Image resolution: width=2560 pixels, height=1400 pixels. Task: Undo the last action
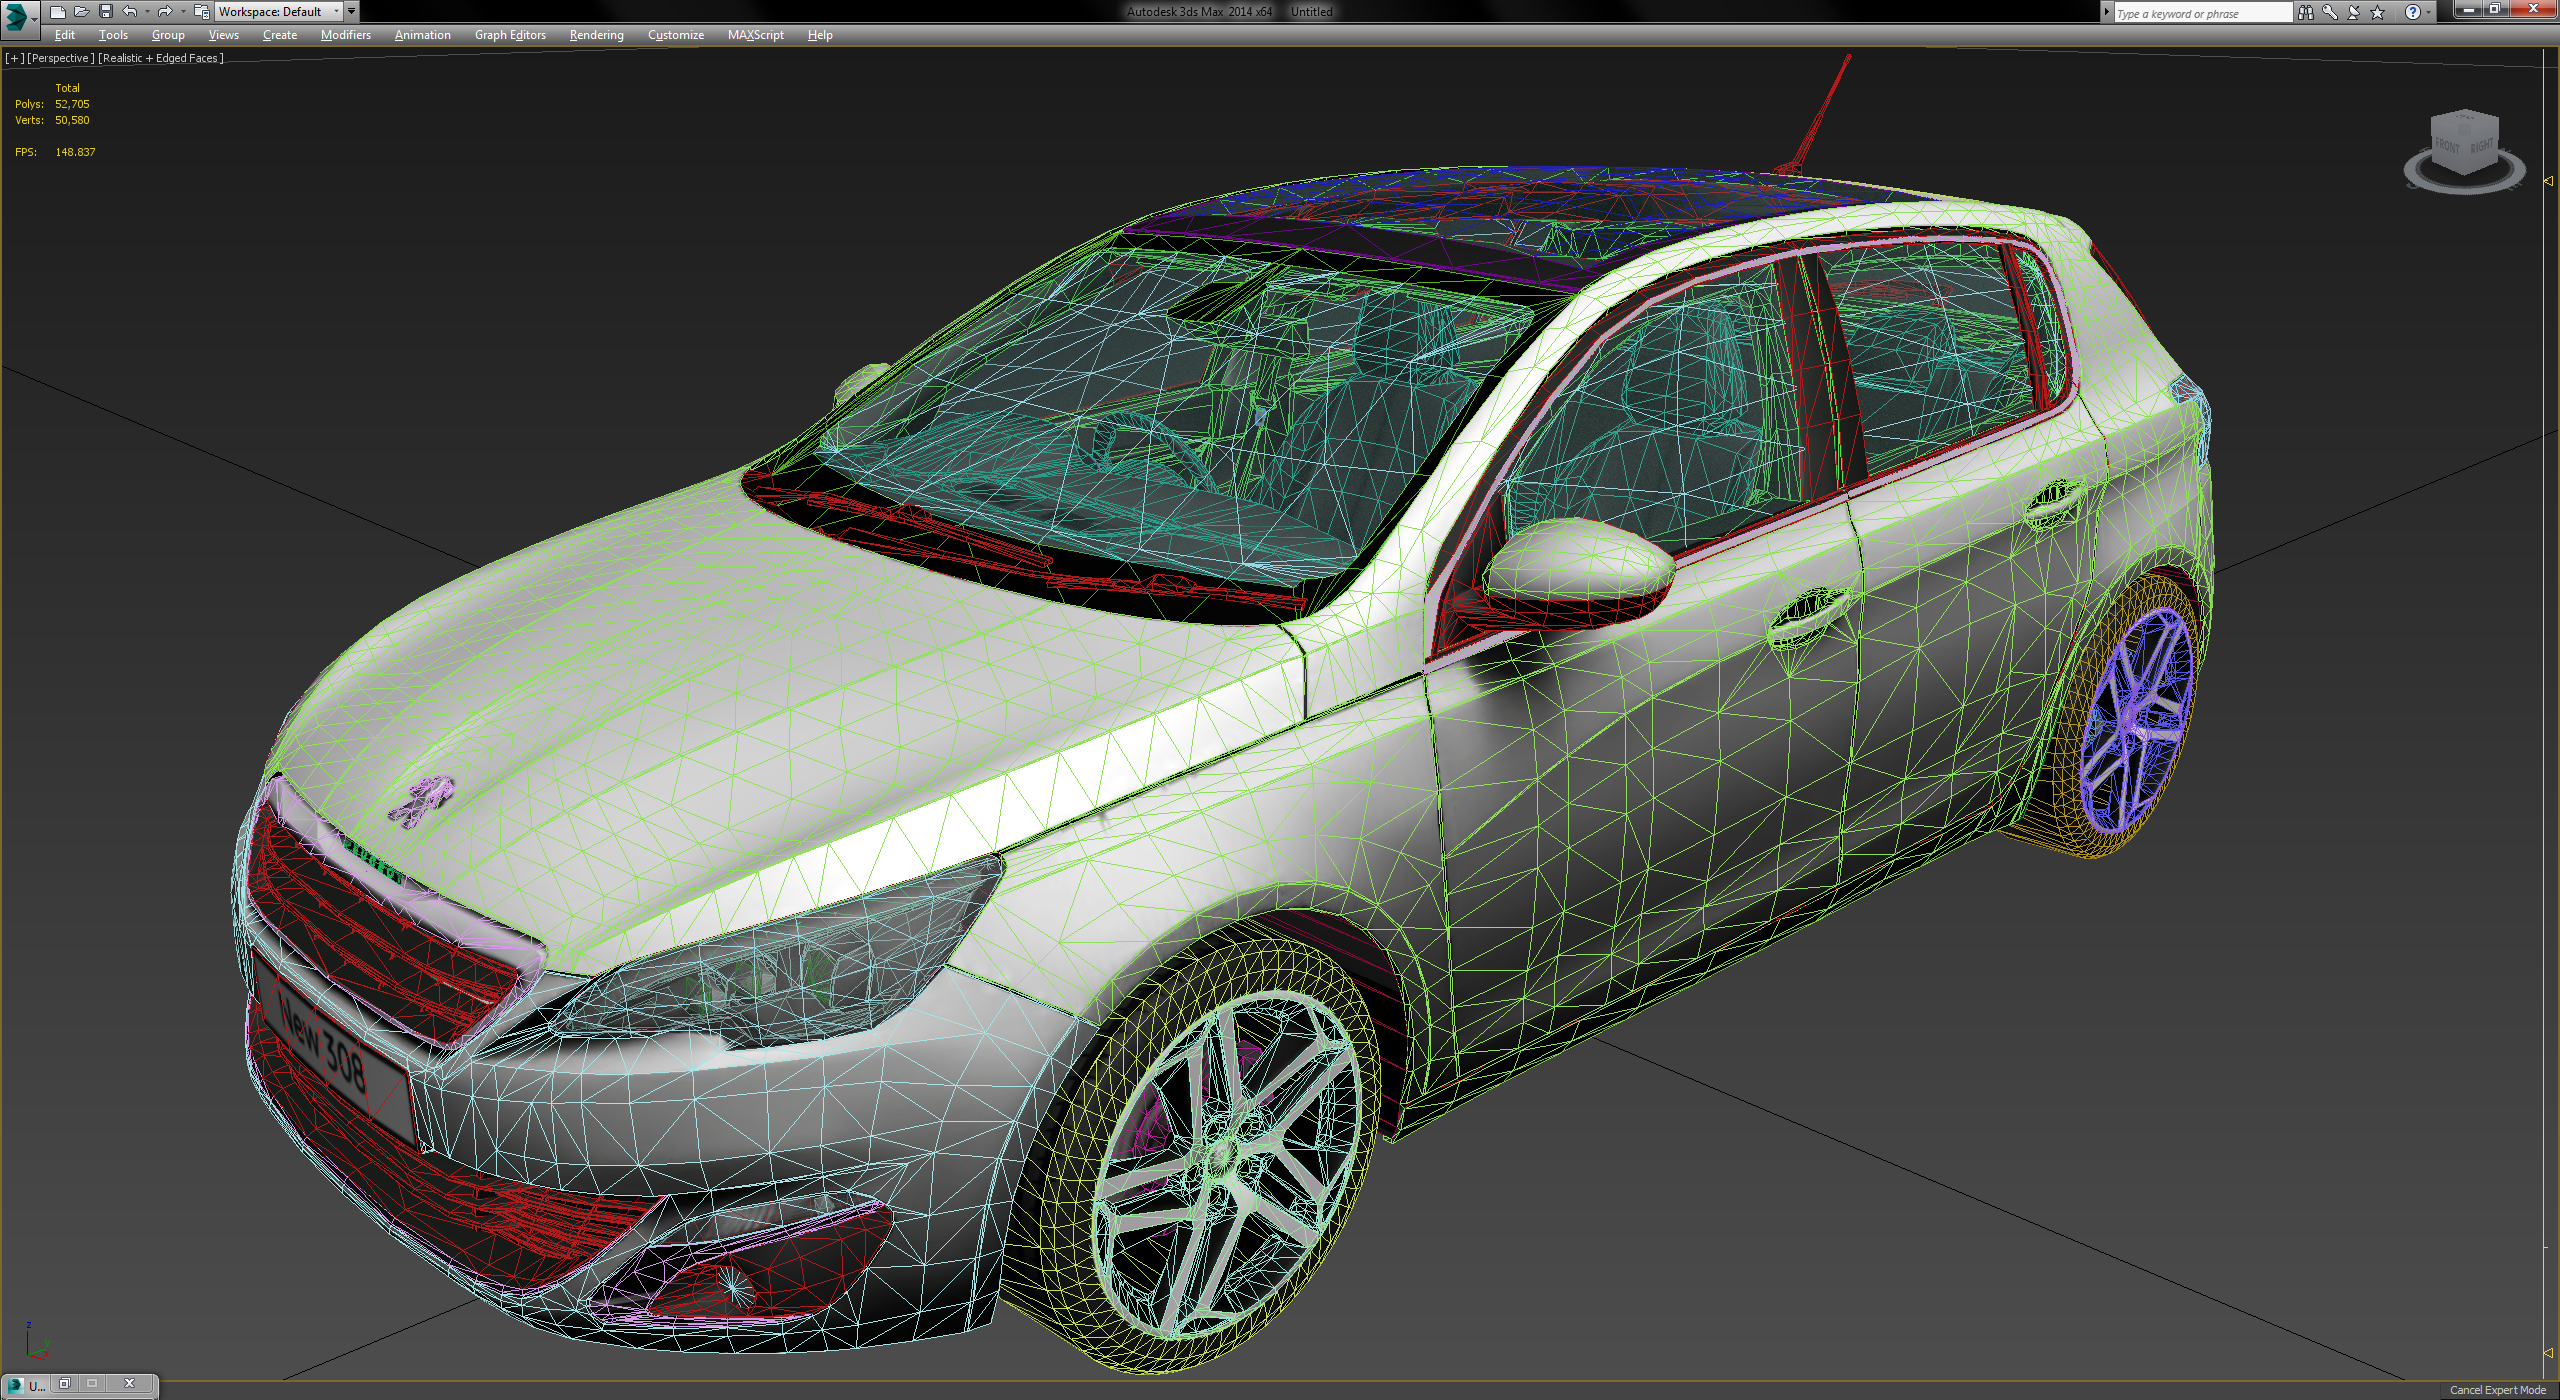(x=128, y=11)
